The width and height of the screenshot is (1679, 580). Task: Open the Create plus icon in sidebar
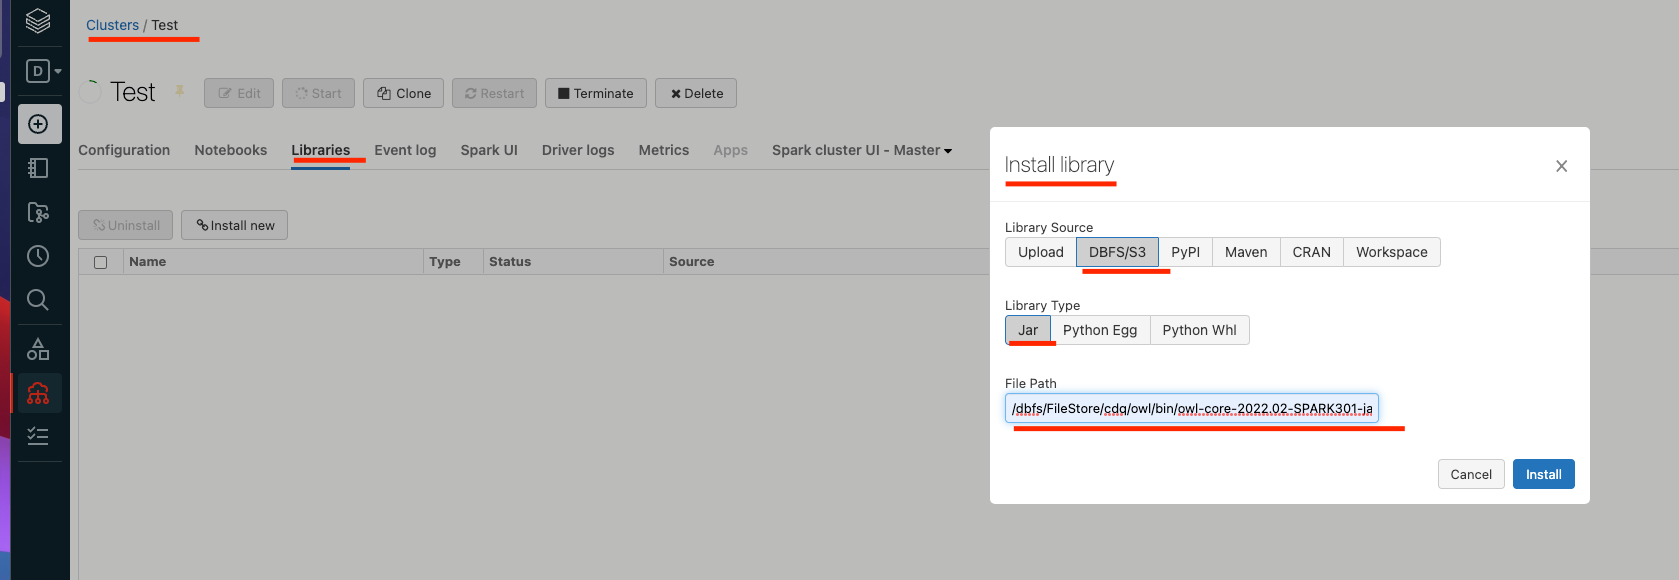coord(39,124)
